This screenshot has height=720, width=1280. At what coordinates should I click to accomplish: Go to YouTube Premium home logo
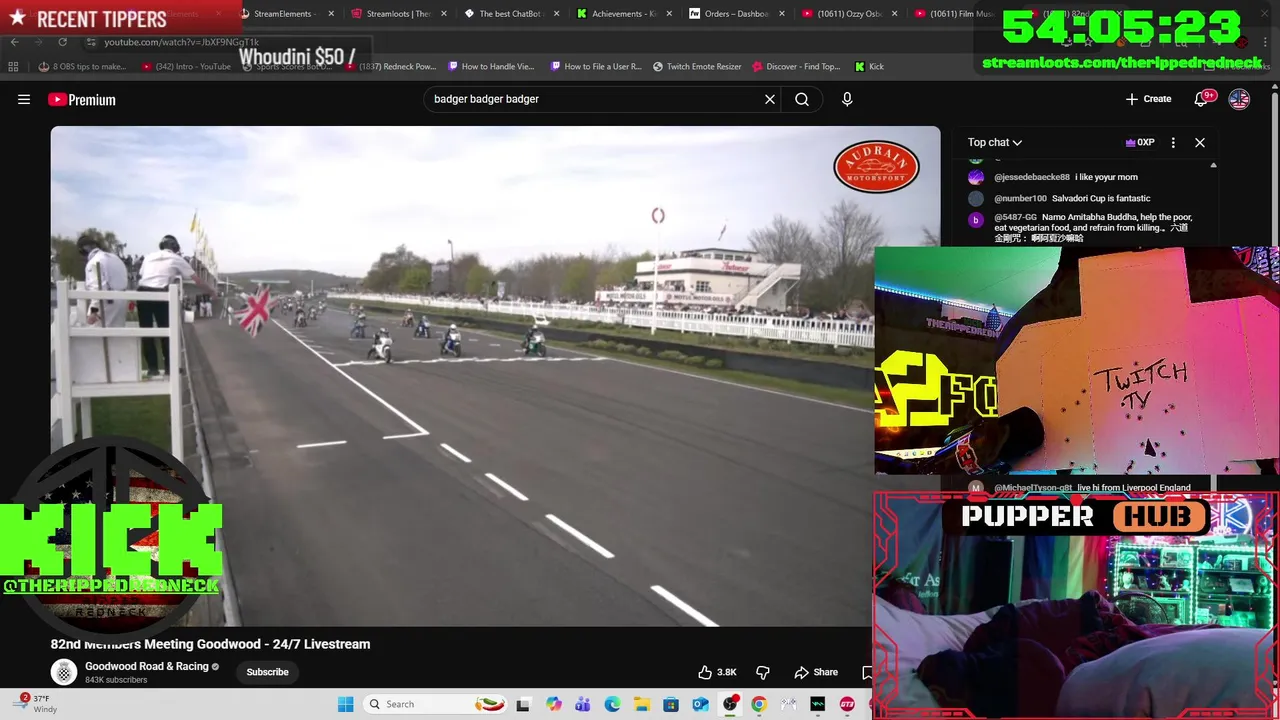click(82, 99)
